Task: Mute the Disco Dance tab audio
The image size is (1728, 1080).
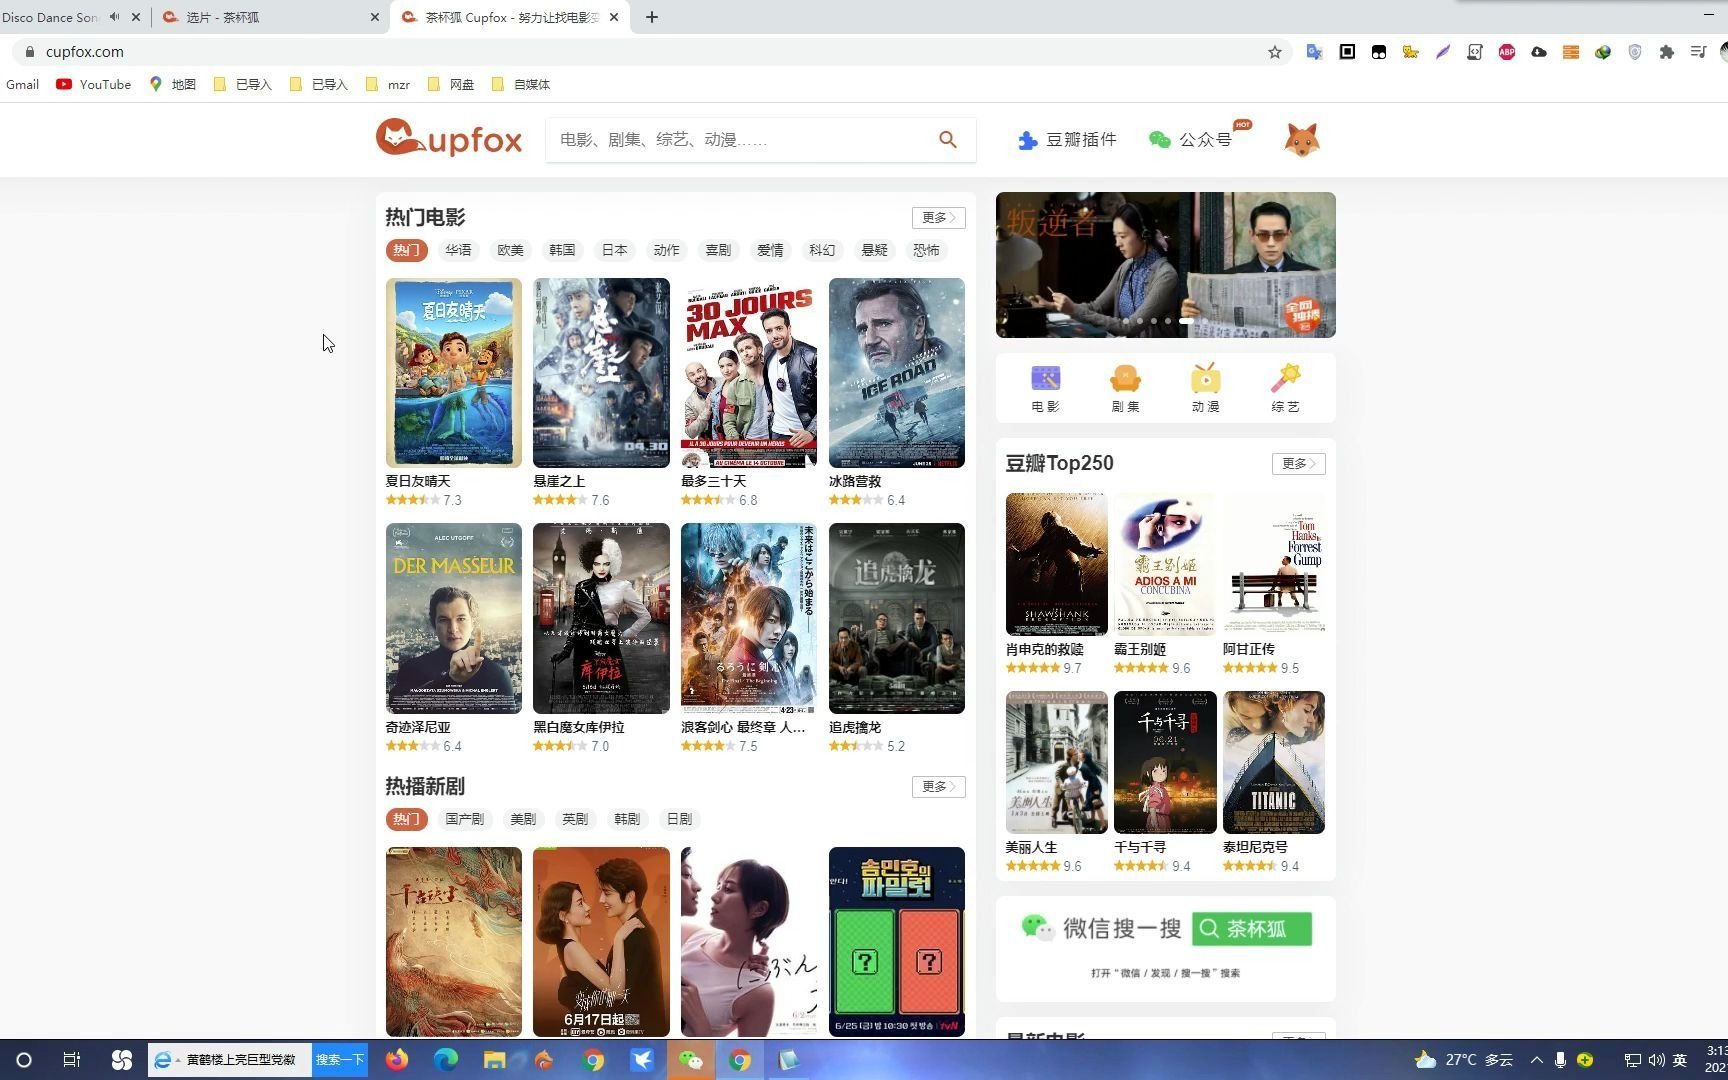Action: tap(114, 17)
